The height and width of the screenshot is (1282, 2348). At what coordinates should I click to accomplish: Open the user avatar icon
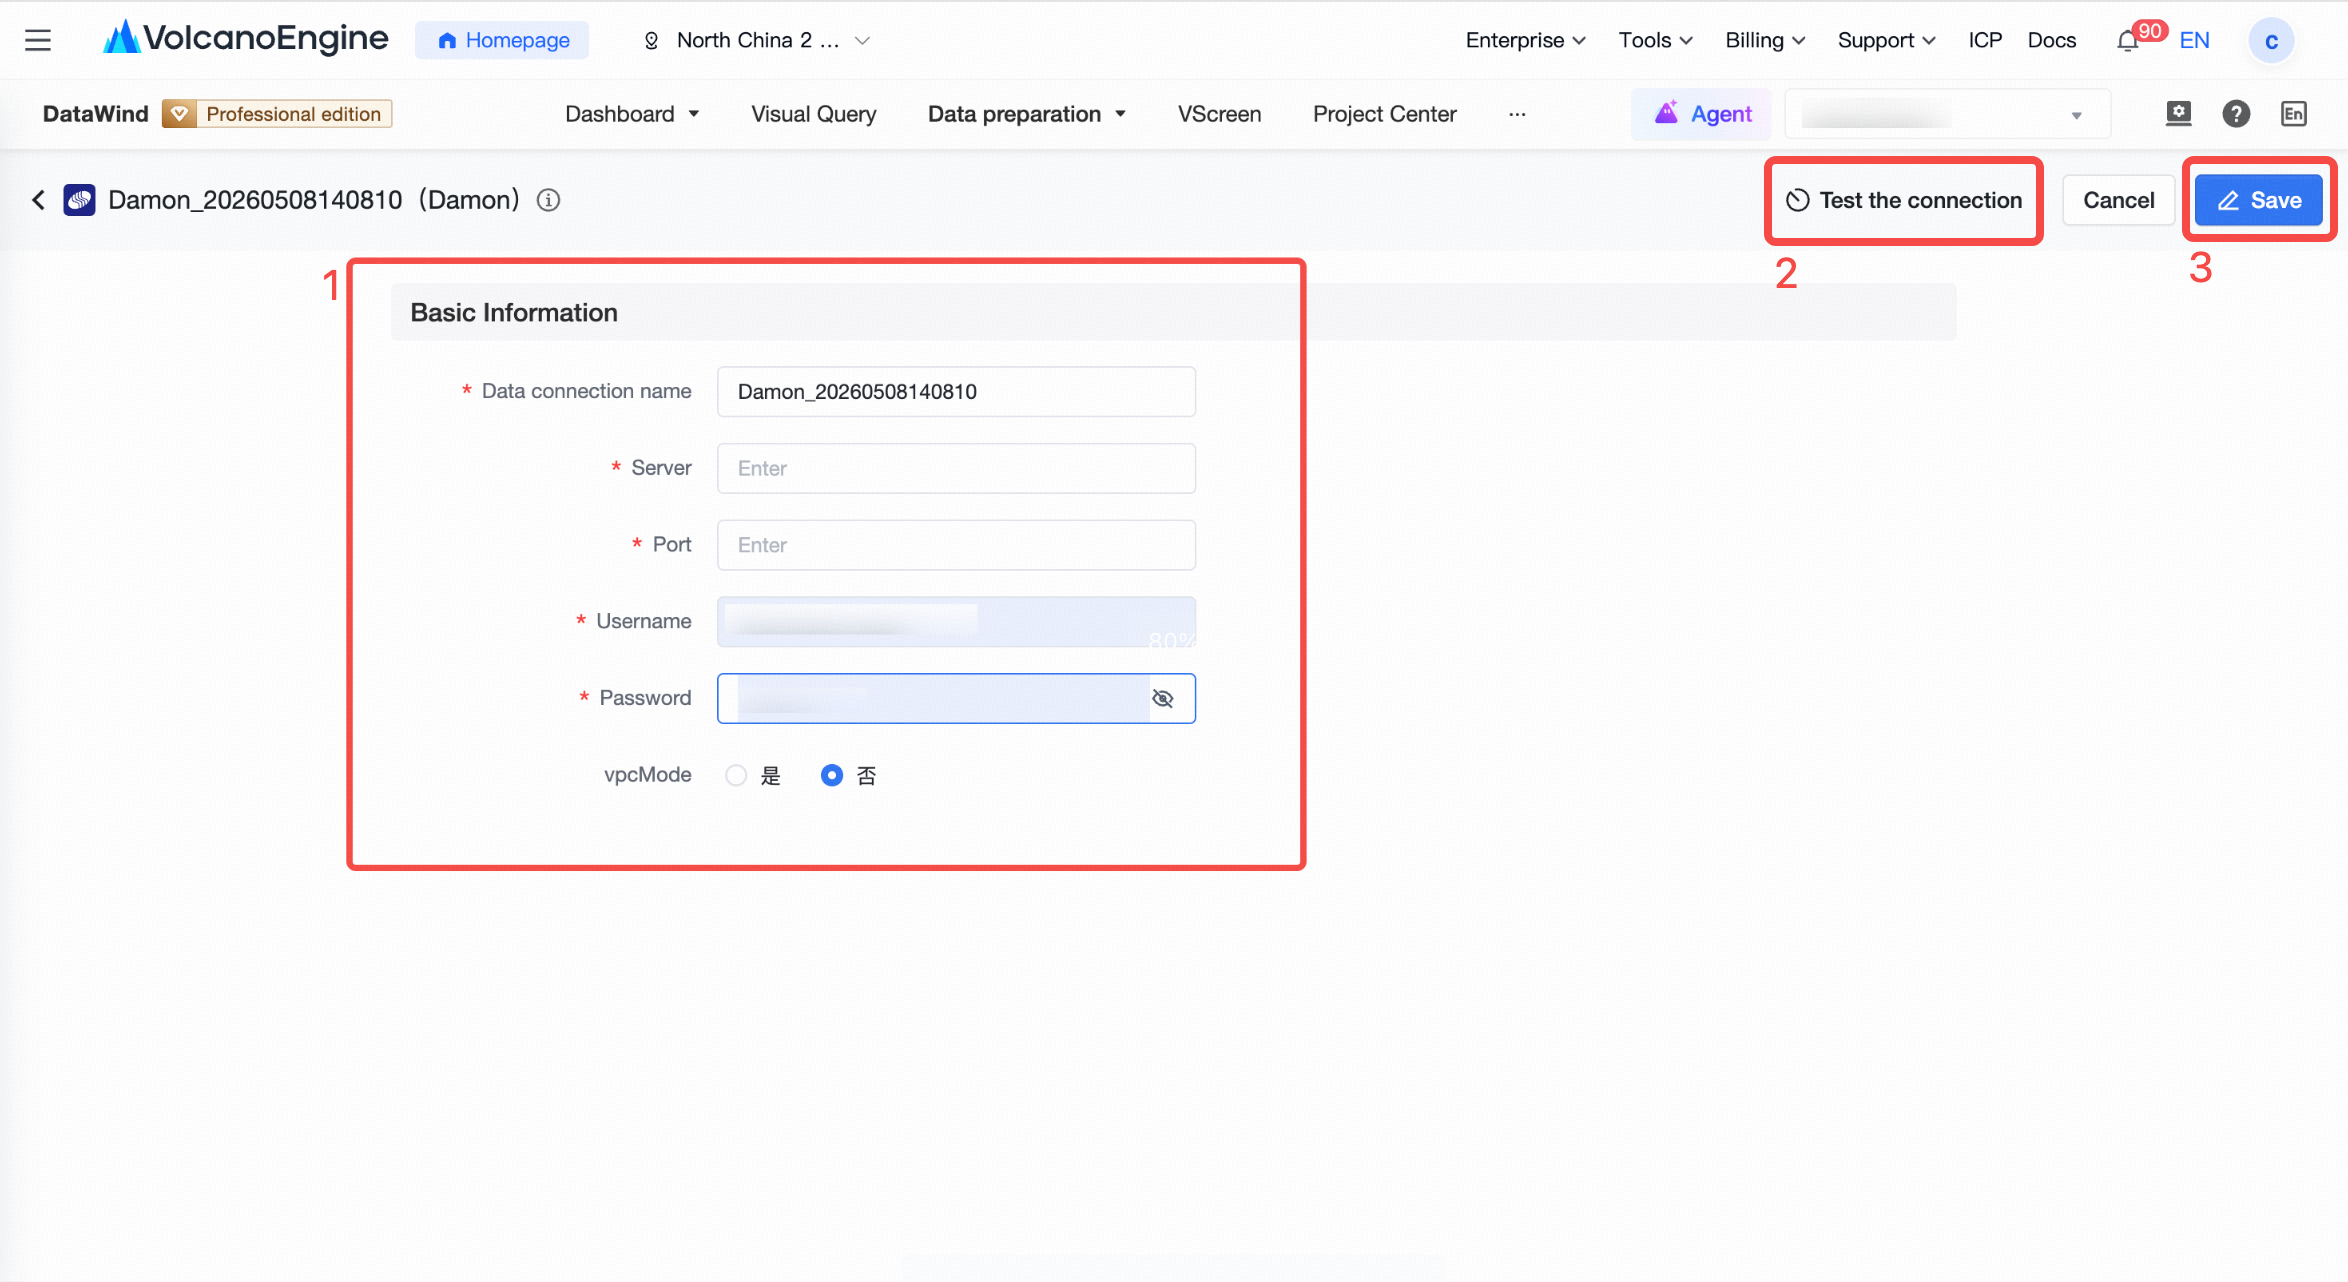click(2271, 41)
